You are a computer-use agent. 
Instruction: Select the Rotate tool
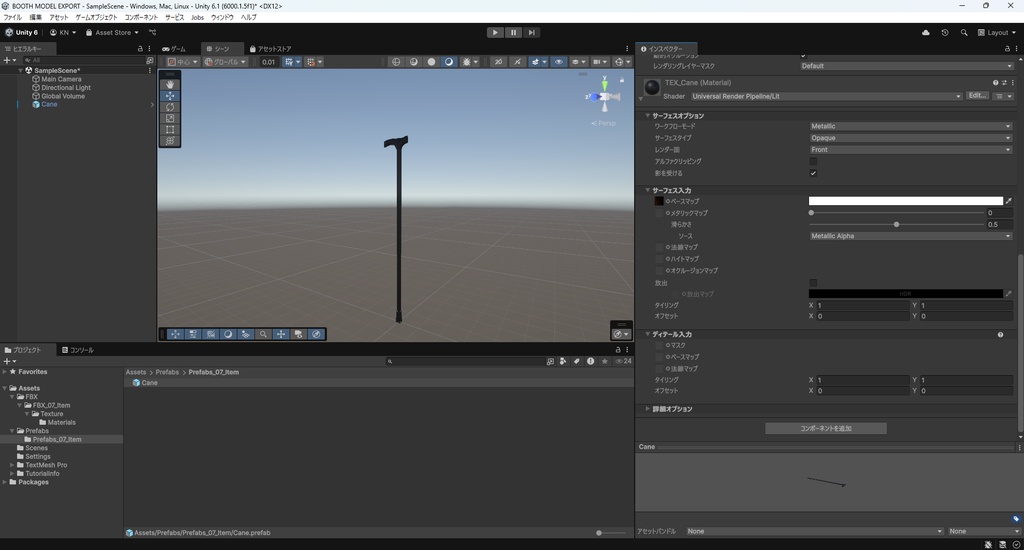tap(170, 106)
